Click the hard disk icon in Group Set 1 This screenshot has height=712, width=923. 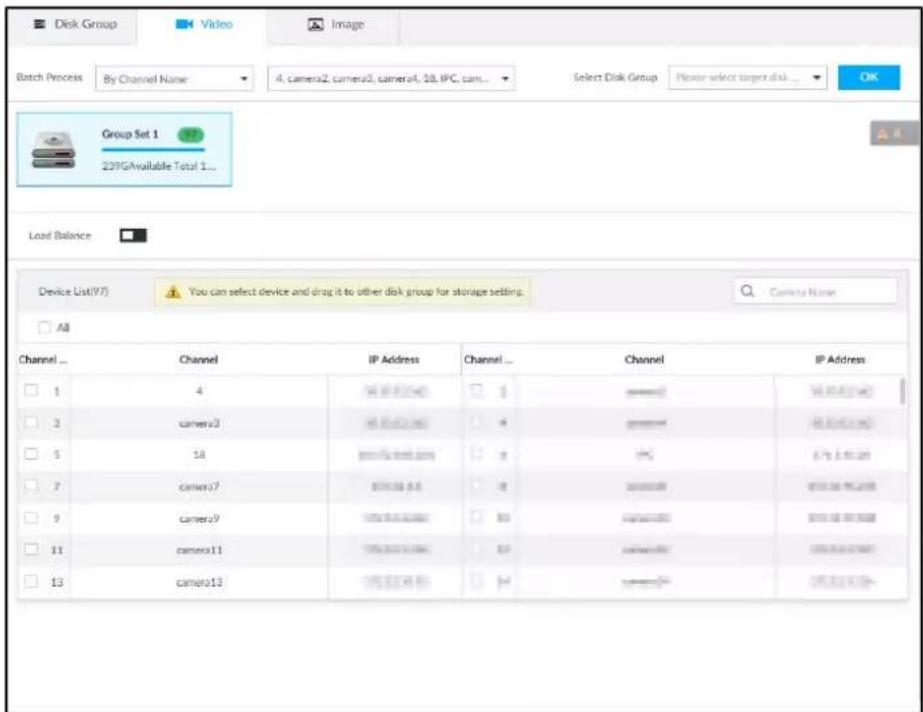(53, 150)
